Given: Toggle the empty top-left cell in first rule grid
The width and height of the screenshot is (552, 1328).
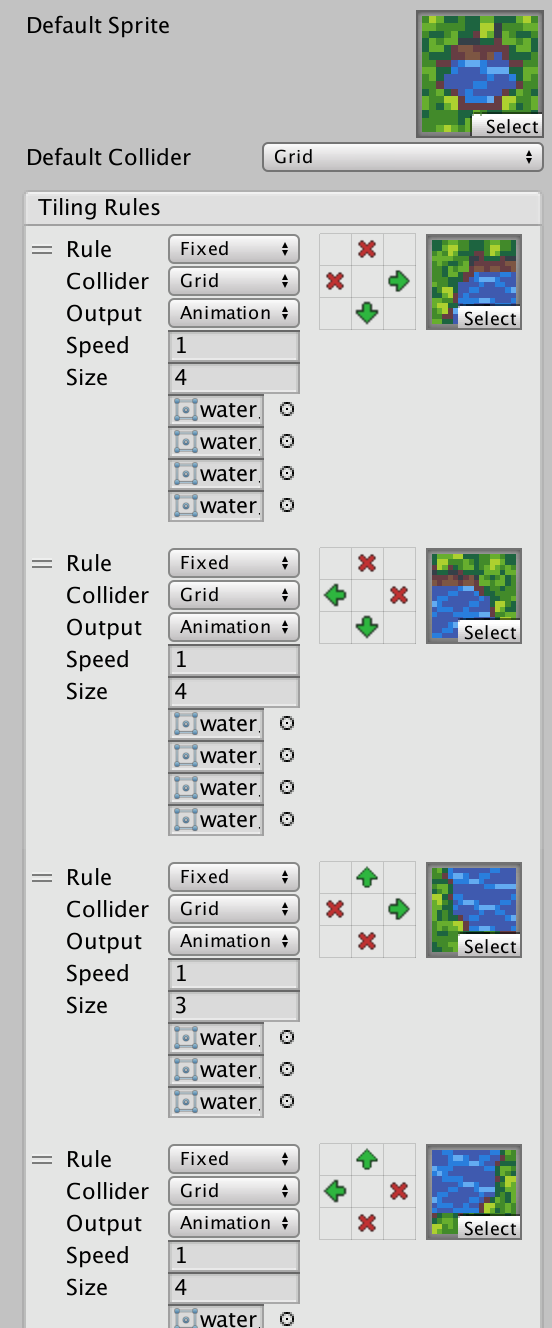Looking at the screenshot, I should [x=335, y=249].
